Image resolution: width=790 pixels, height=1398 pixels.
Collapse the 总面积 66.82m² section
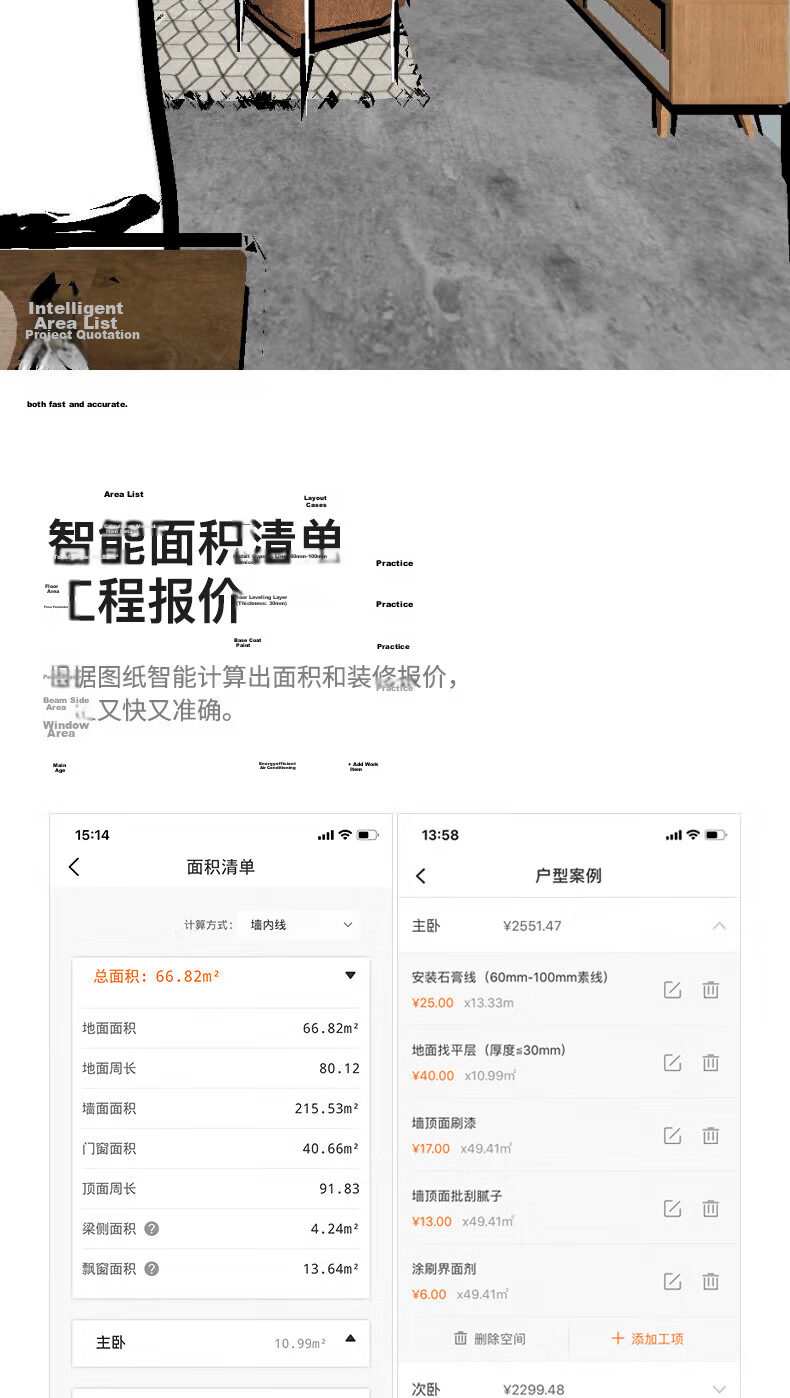click(350, 975)
